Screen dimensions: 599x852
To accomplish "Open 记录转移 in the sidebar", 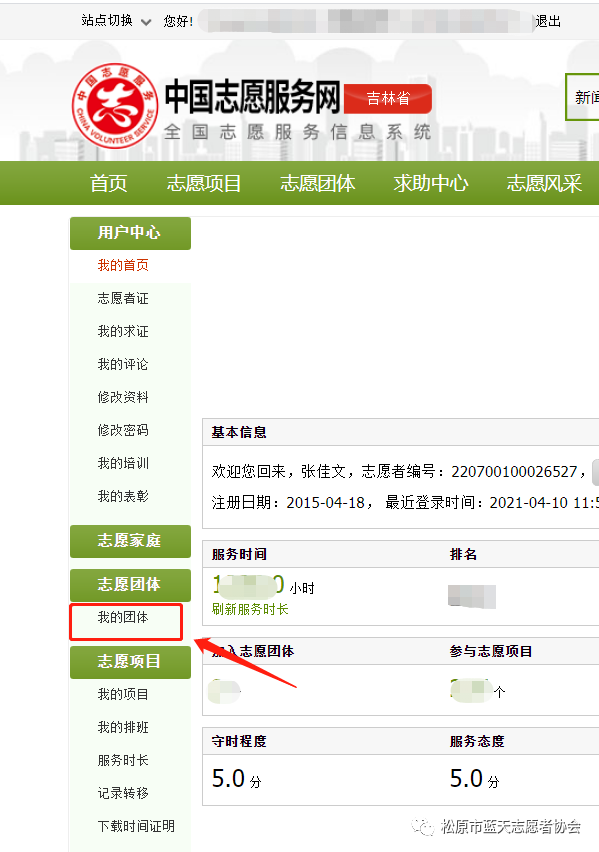I will 123,793.
